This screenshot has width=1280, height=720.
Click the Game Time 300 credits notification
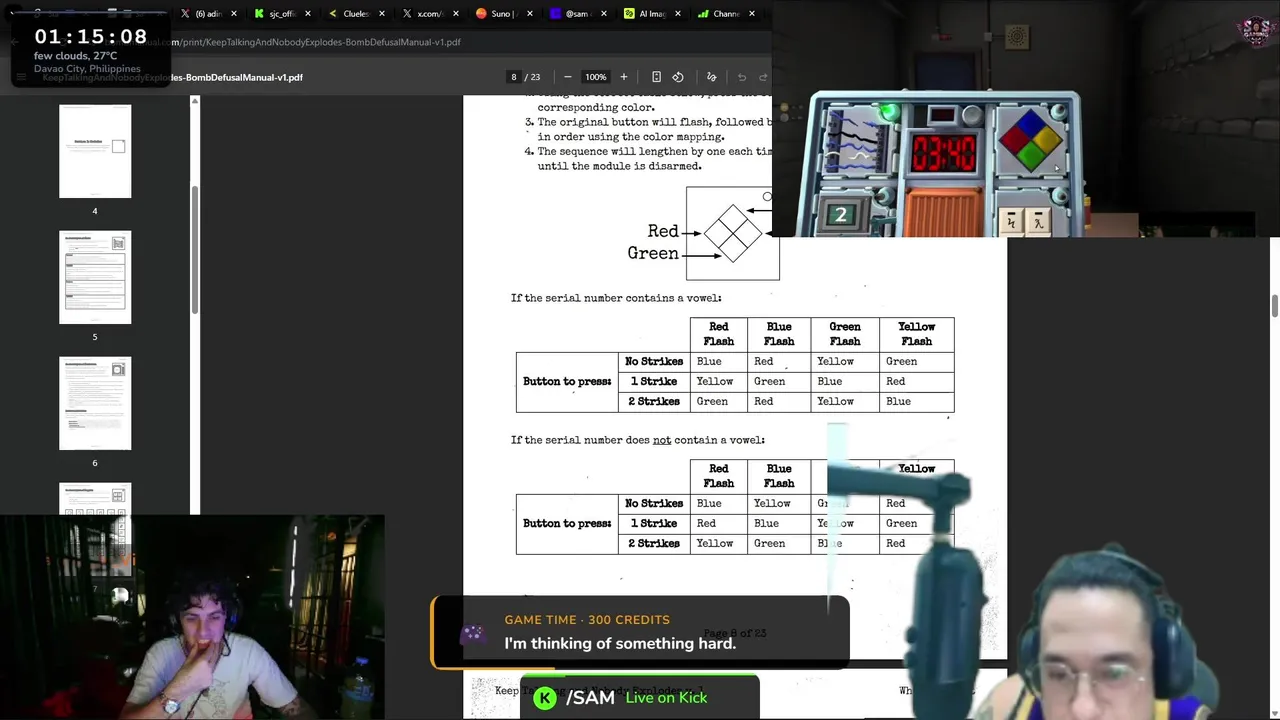[x=640, y=632]
